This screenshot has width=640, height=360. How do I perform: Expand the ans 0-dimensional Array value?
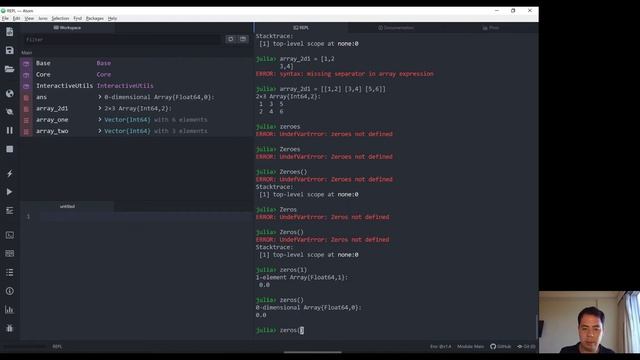[100, 97]
